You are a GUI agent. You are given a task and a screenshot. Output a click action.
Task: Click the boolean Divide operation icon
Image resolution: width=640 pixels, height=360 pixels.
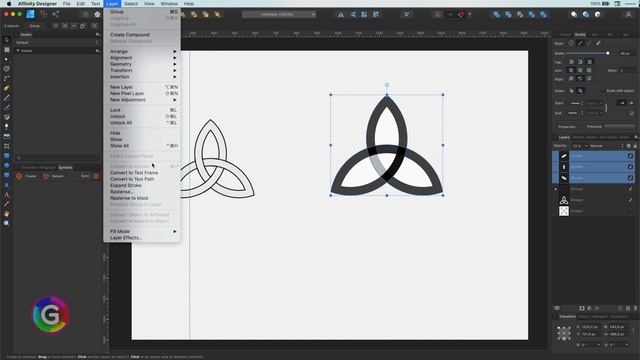pos(544,14)
